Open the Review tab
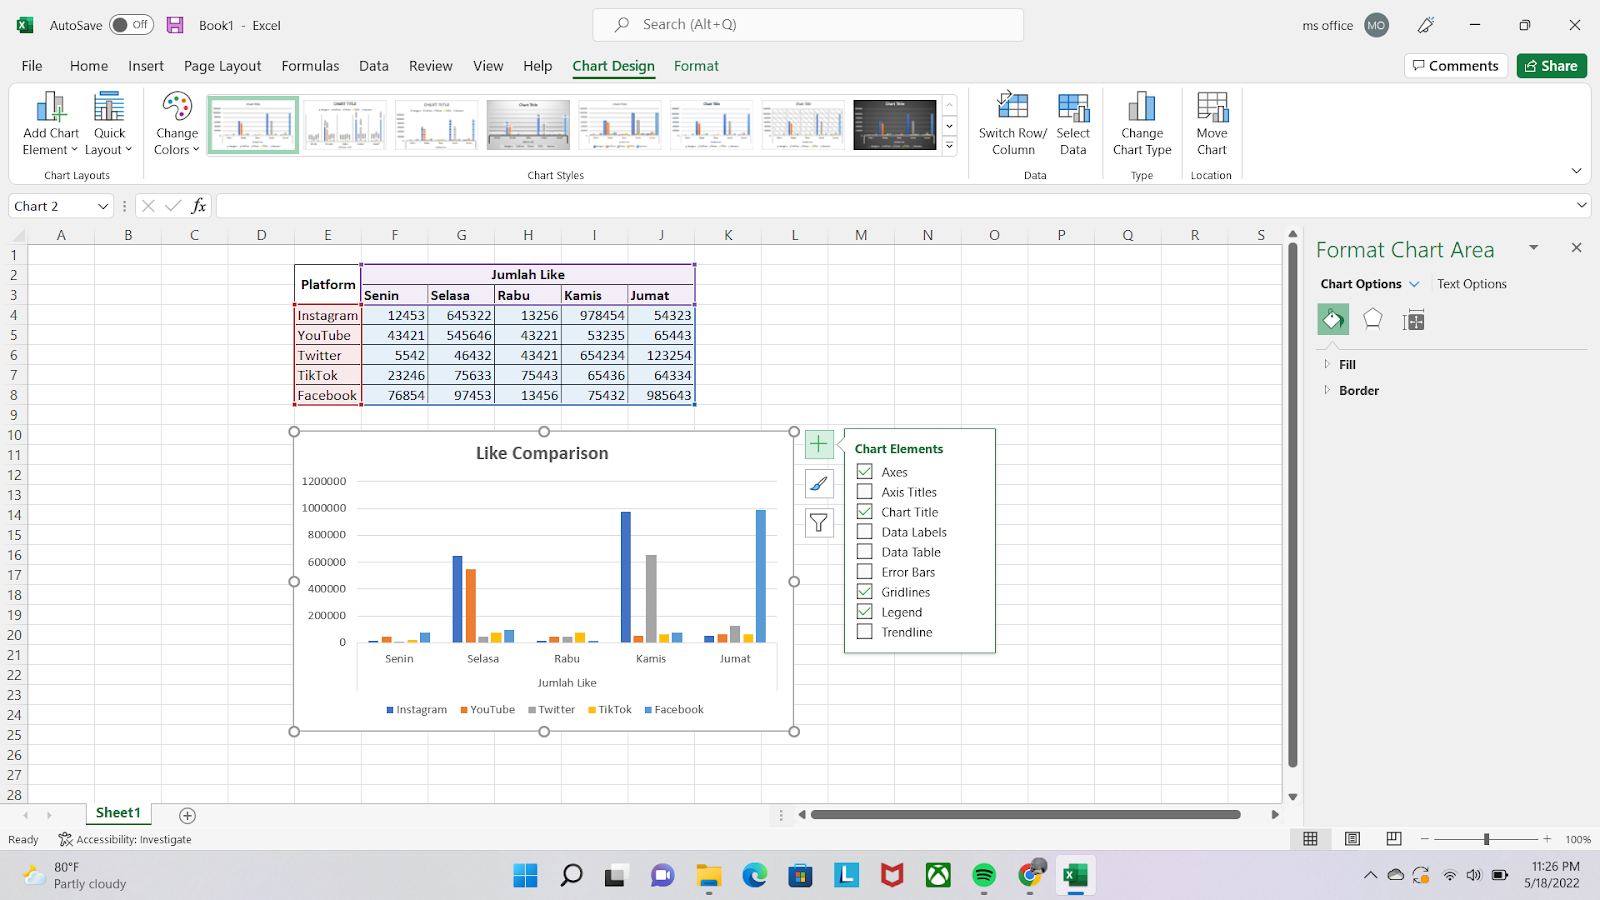1600x900 pixels. tap(430, 66)
